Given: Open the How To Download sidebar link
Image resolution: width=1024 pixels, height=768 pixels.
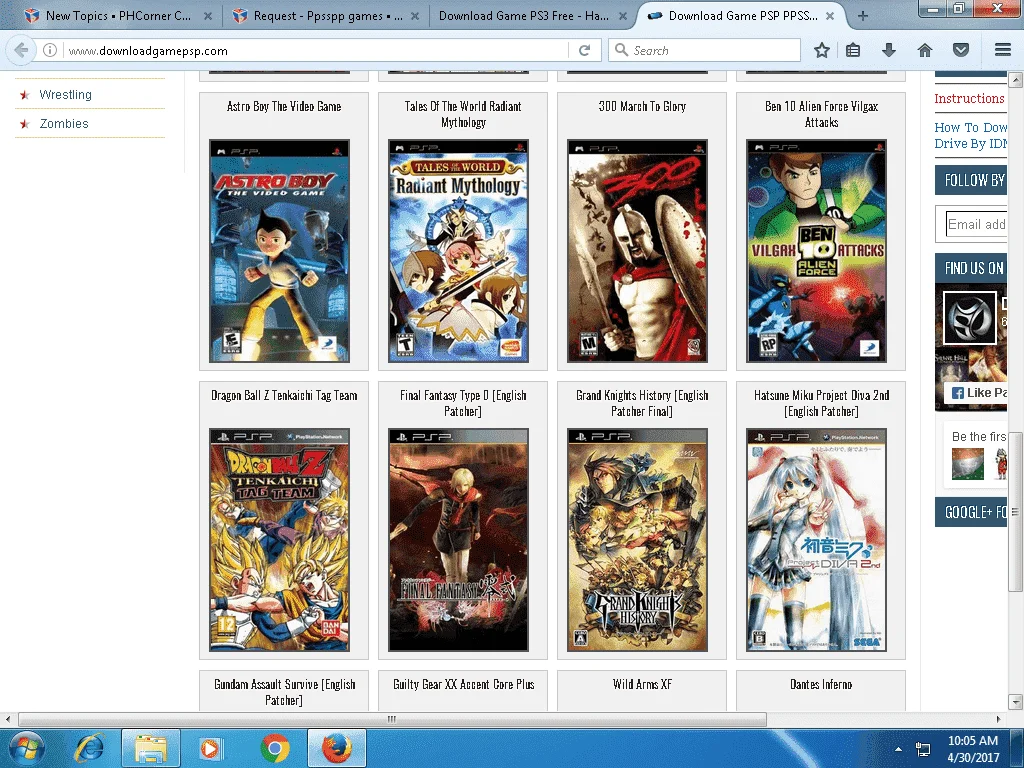Looking at the screenshot, I should tap(970, 135).
